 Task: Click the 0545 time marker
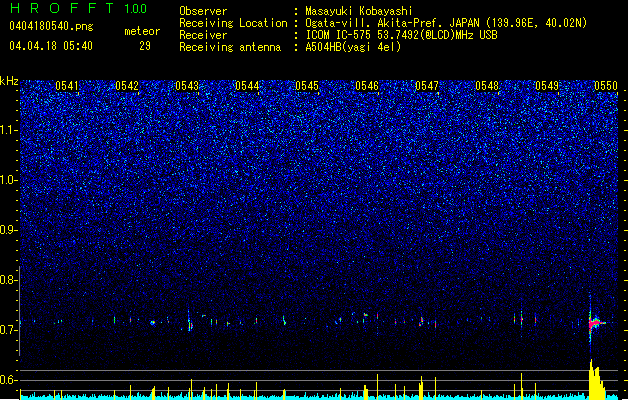click(307, 86)
